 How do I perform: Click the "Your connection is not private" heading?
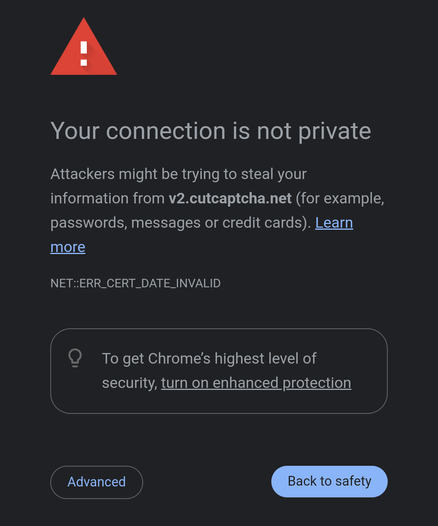coord(211,131)
